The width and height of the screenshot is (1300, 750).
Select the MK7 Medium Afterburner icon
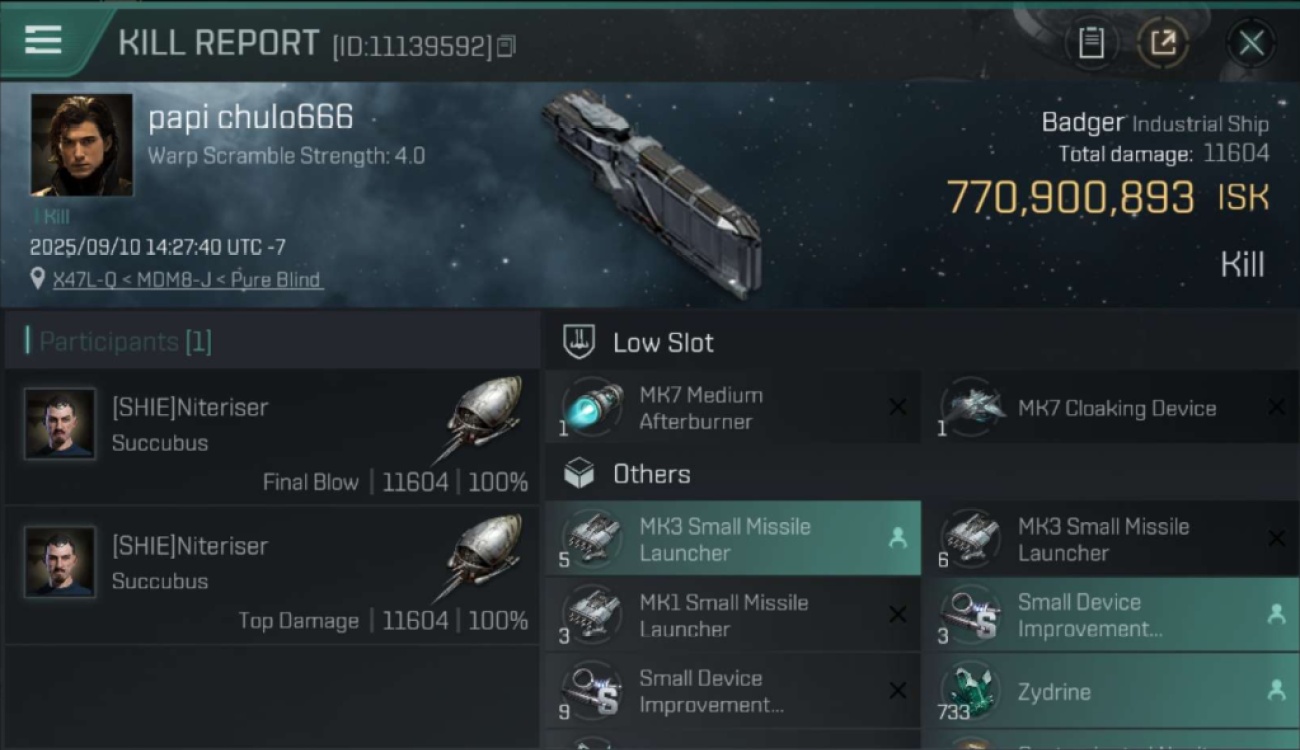[x=592, y=408]
